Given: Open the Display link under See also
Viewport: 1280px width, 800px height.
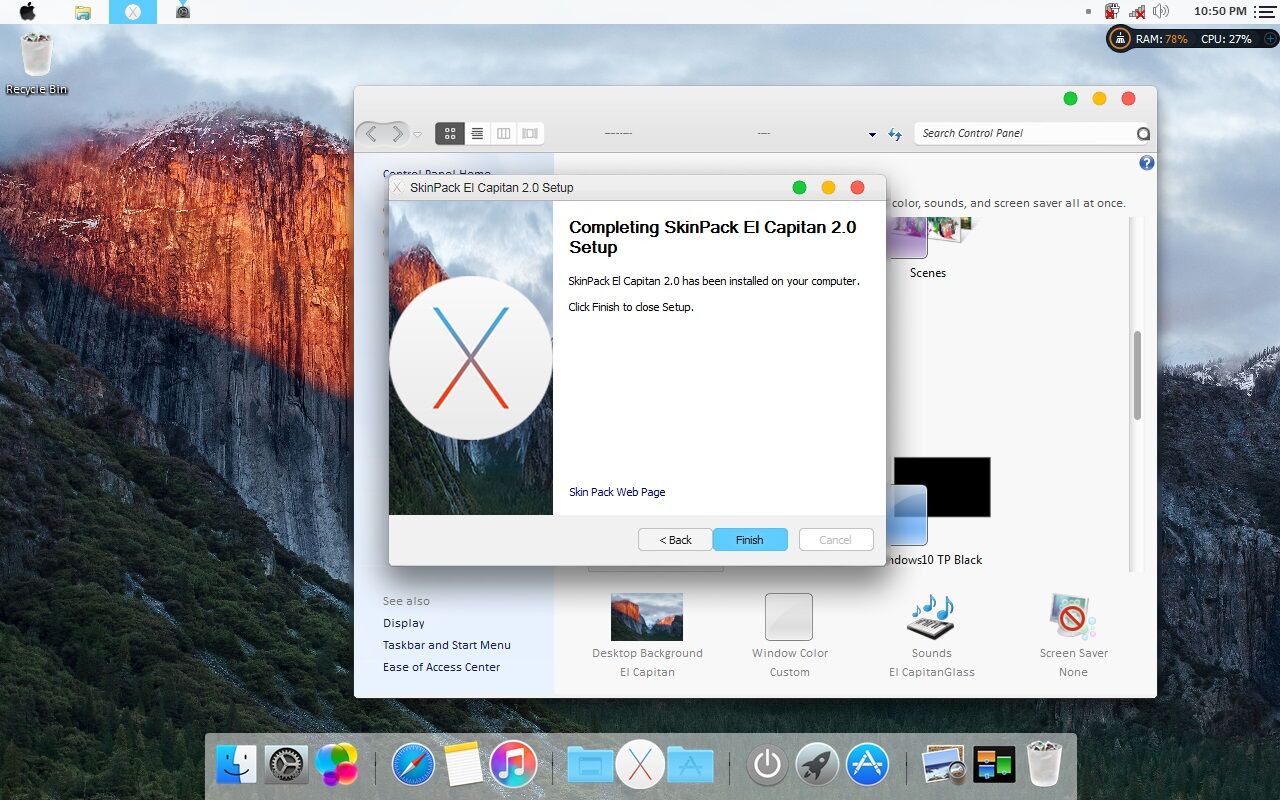Looking at the screenshot, I should [x=404, y=623].
